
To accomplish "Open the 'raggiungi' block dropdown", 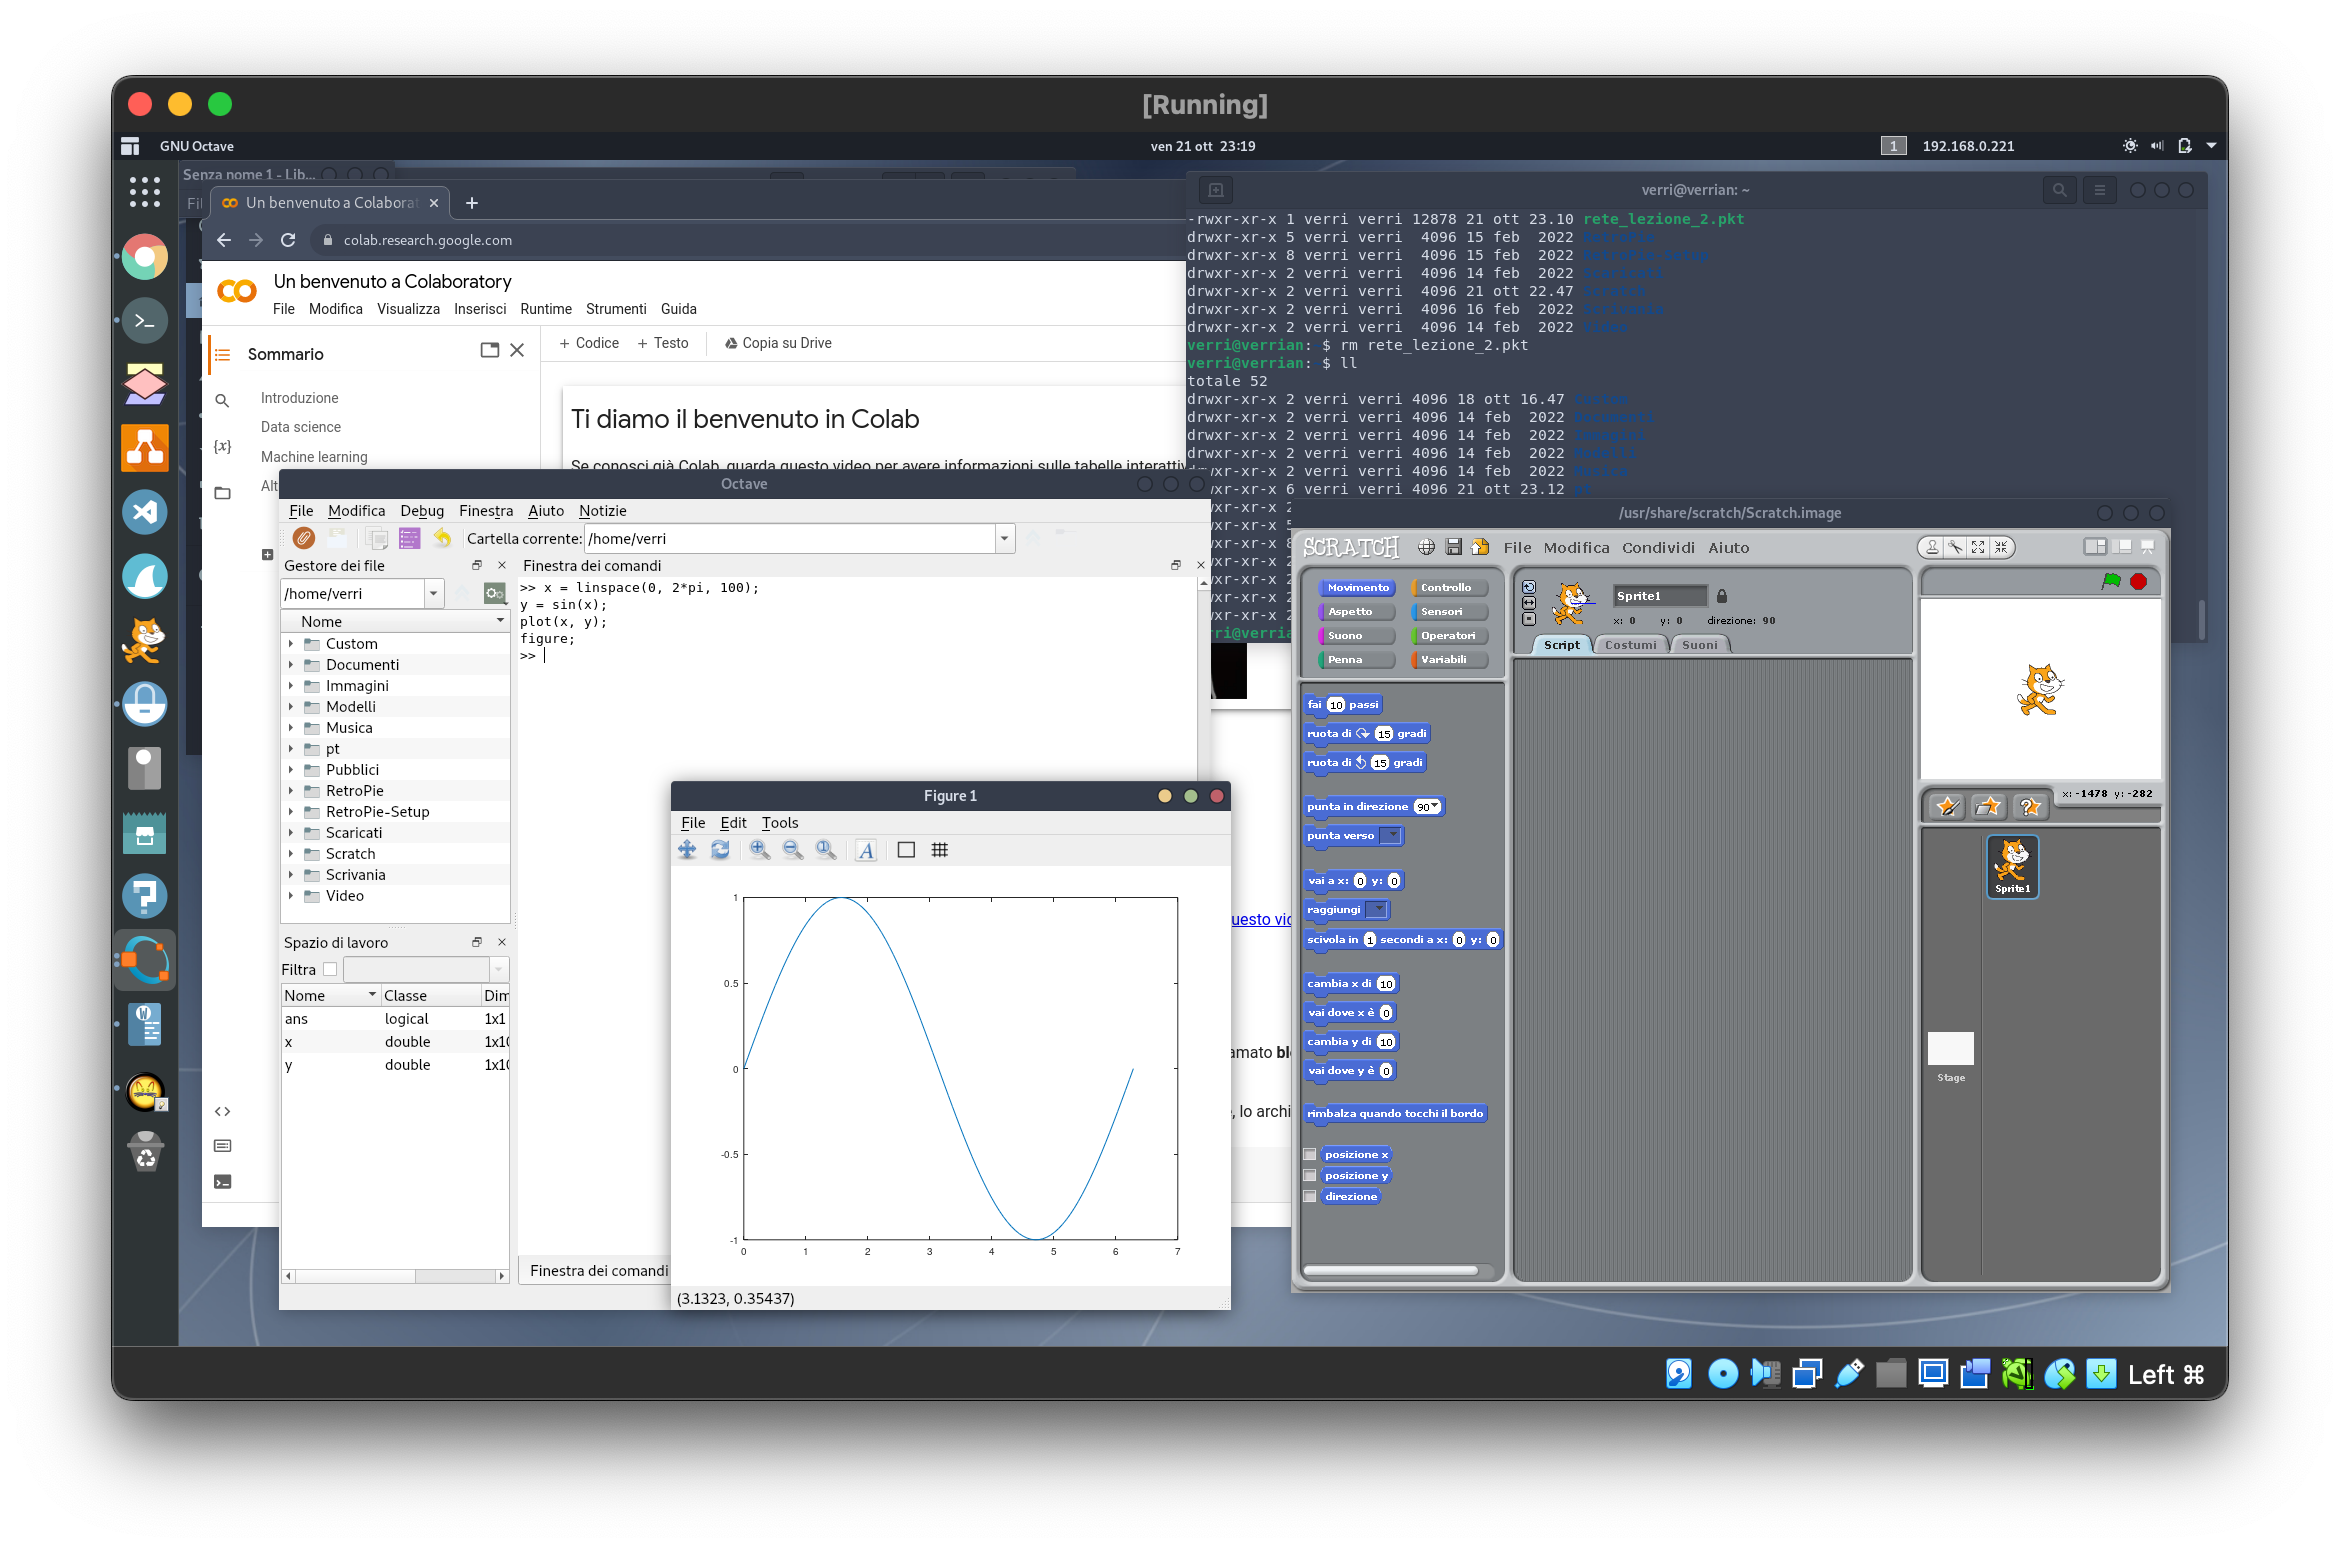I will coord(1377,910).
